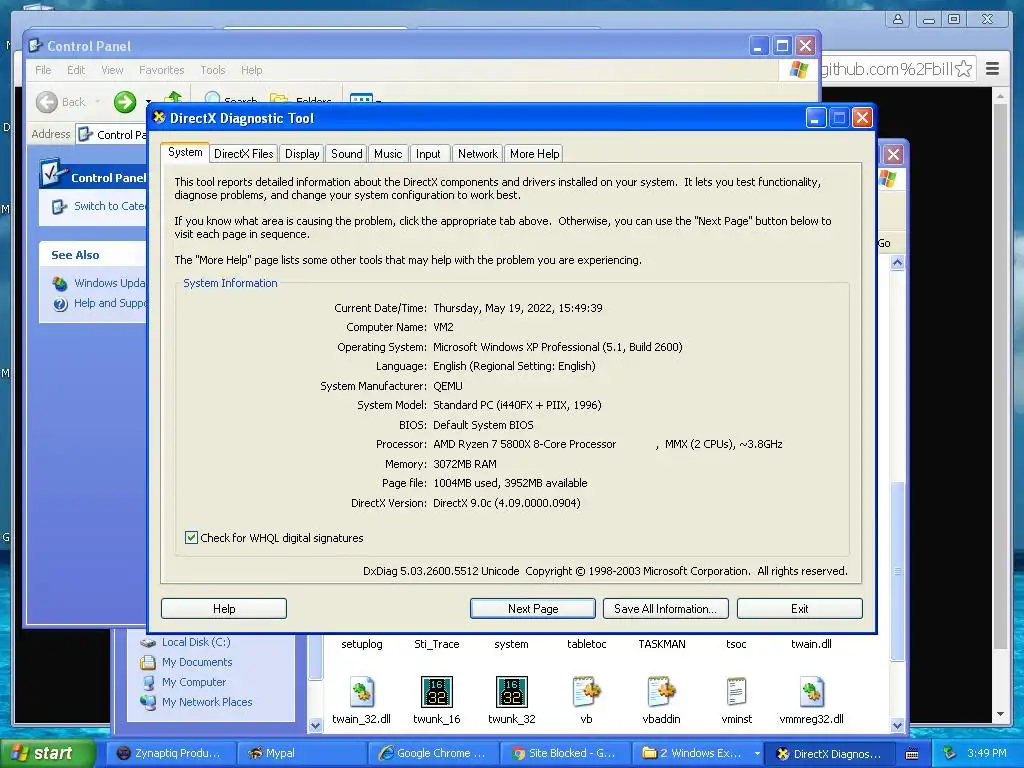Select the vmmreg32.dll file icon
Image resolution: width=1024 pixels, height=768 pixels.
[x=812, y=692]
